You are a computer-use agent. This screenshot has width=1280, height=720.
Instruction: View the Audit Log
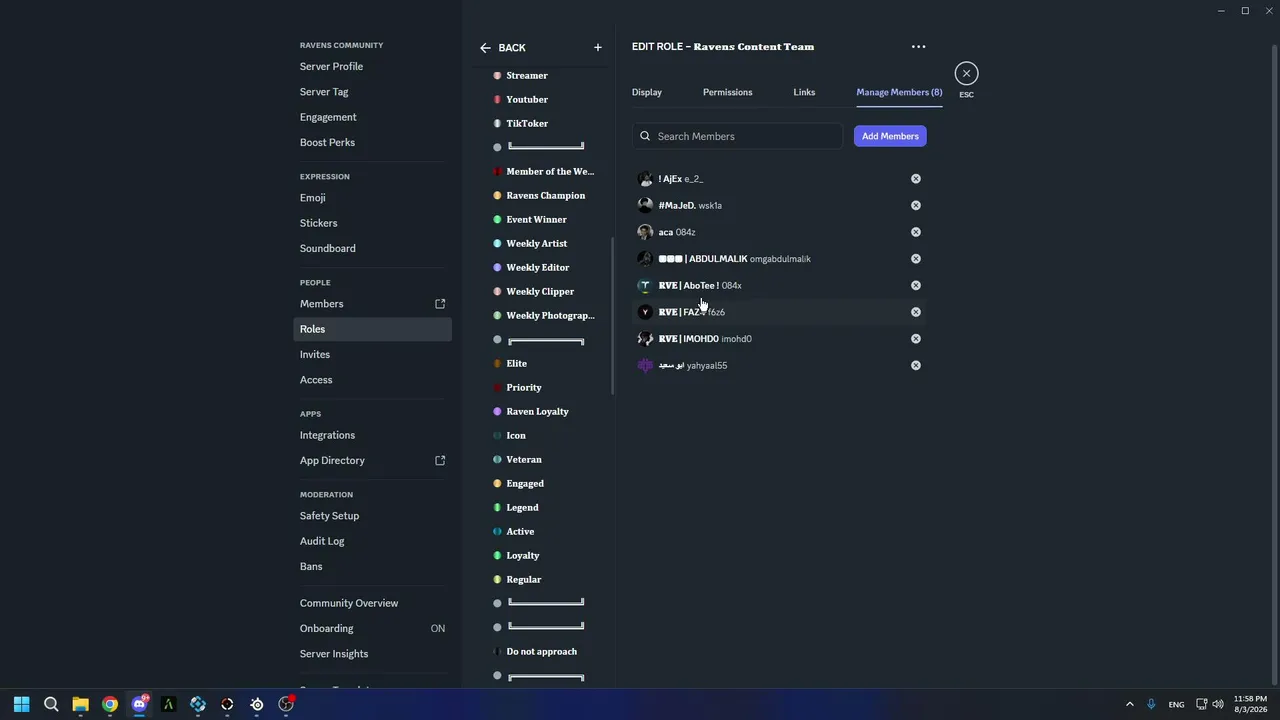(x=373, y=541)
